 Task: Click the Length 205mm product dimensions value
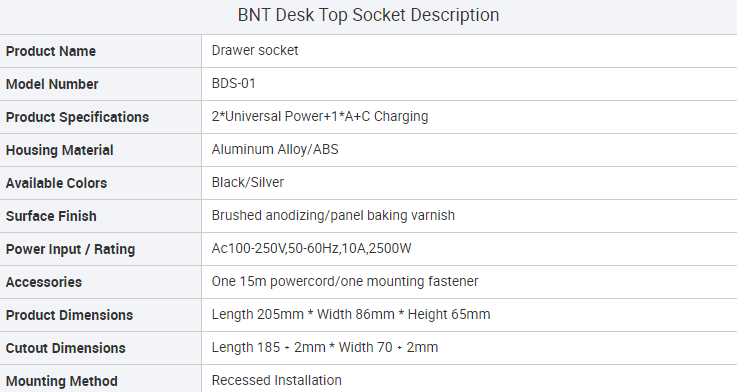(351, 314)
